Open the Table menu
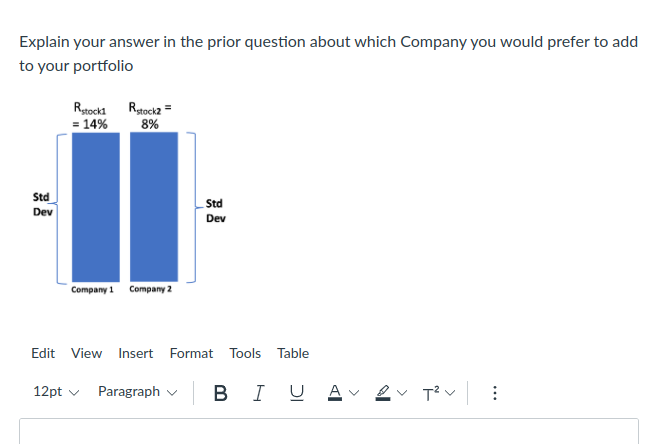This screenshot has width=656, height=444. 293,353
